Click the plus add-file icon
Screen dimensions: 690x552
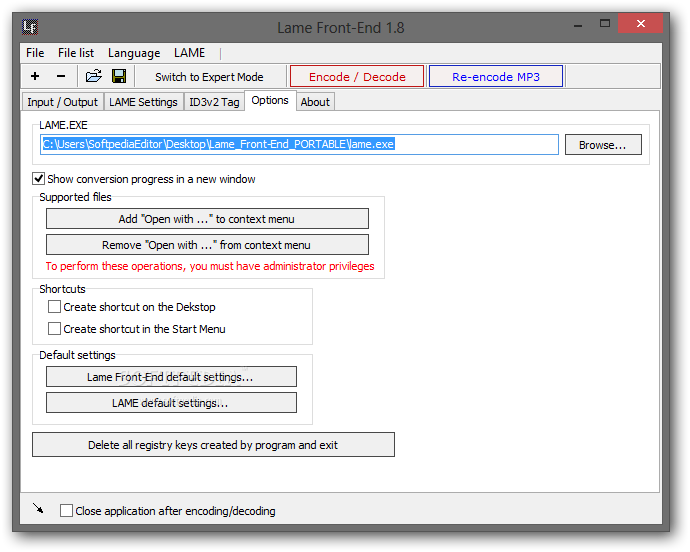(x=35, y=76)
